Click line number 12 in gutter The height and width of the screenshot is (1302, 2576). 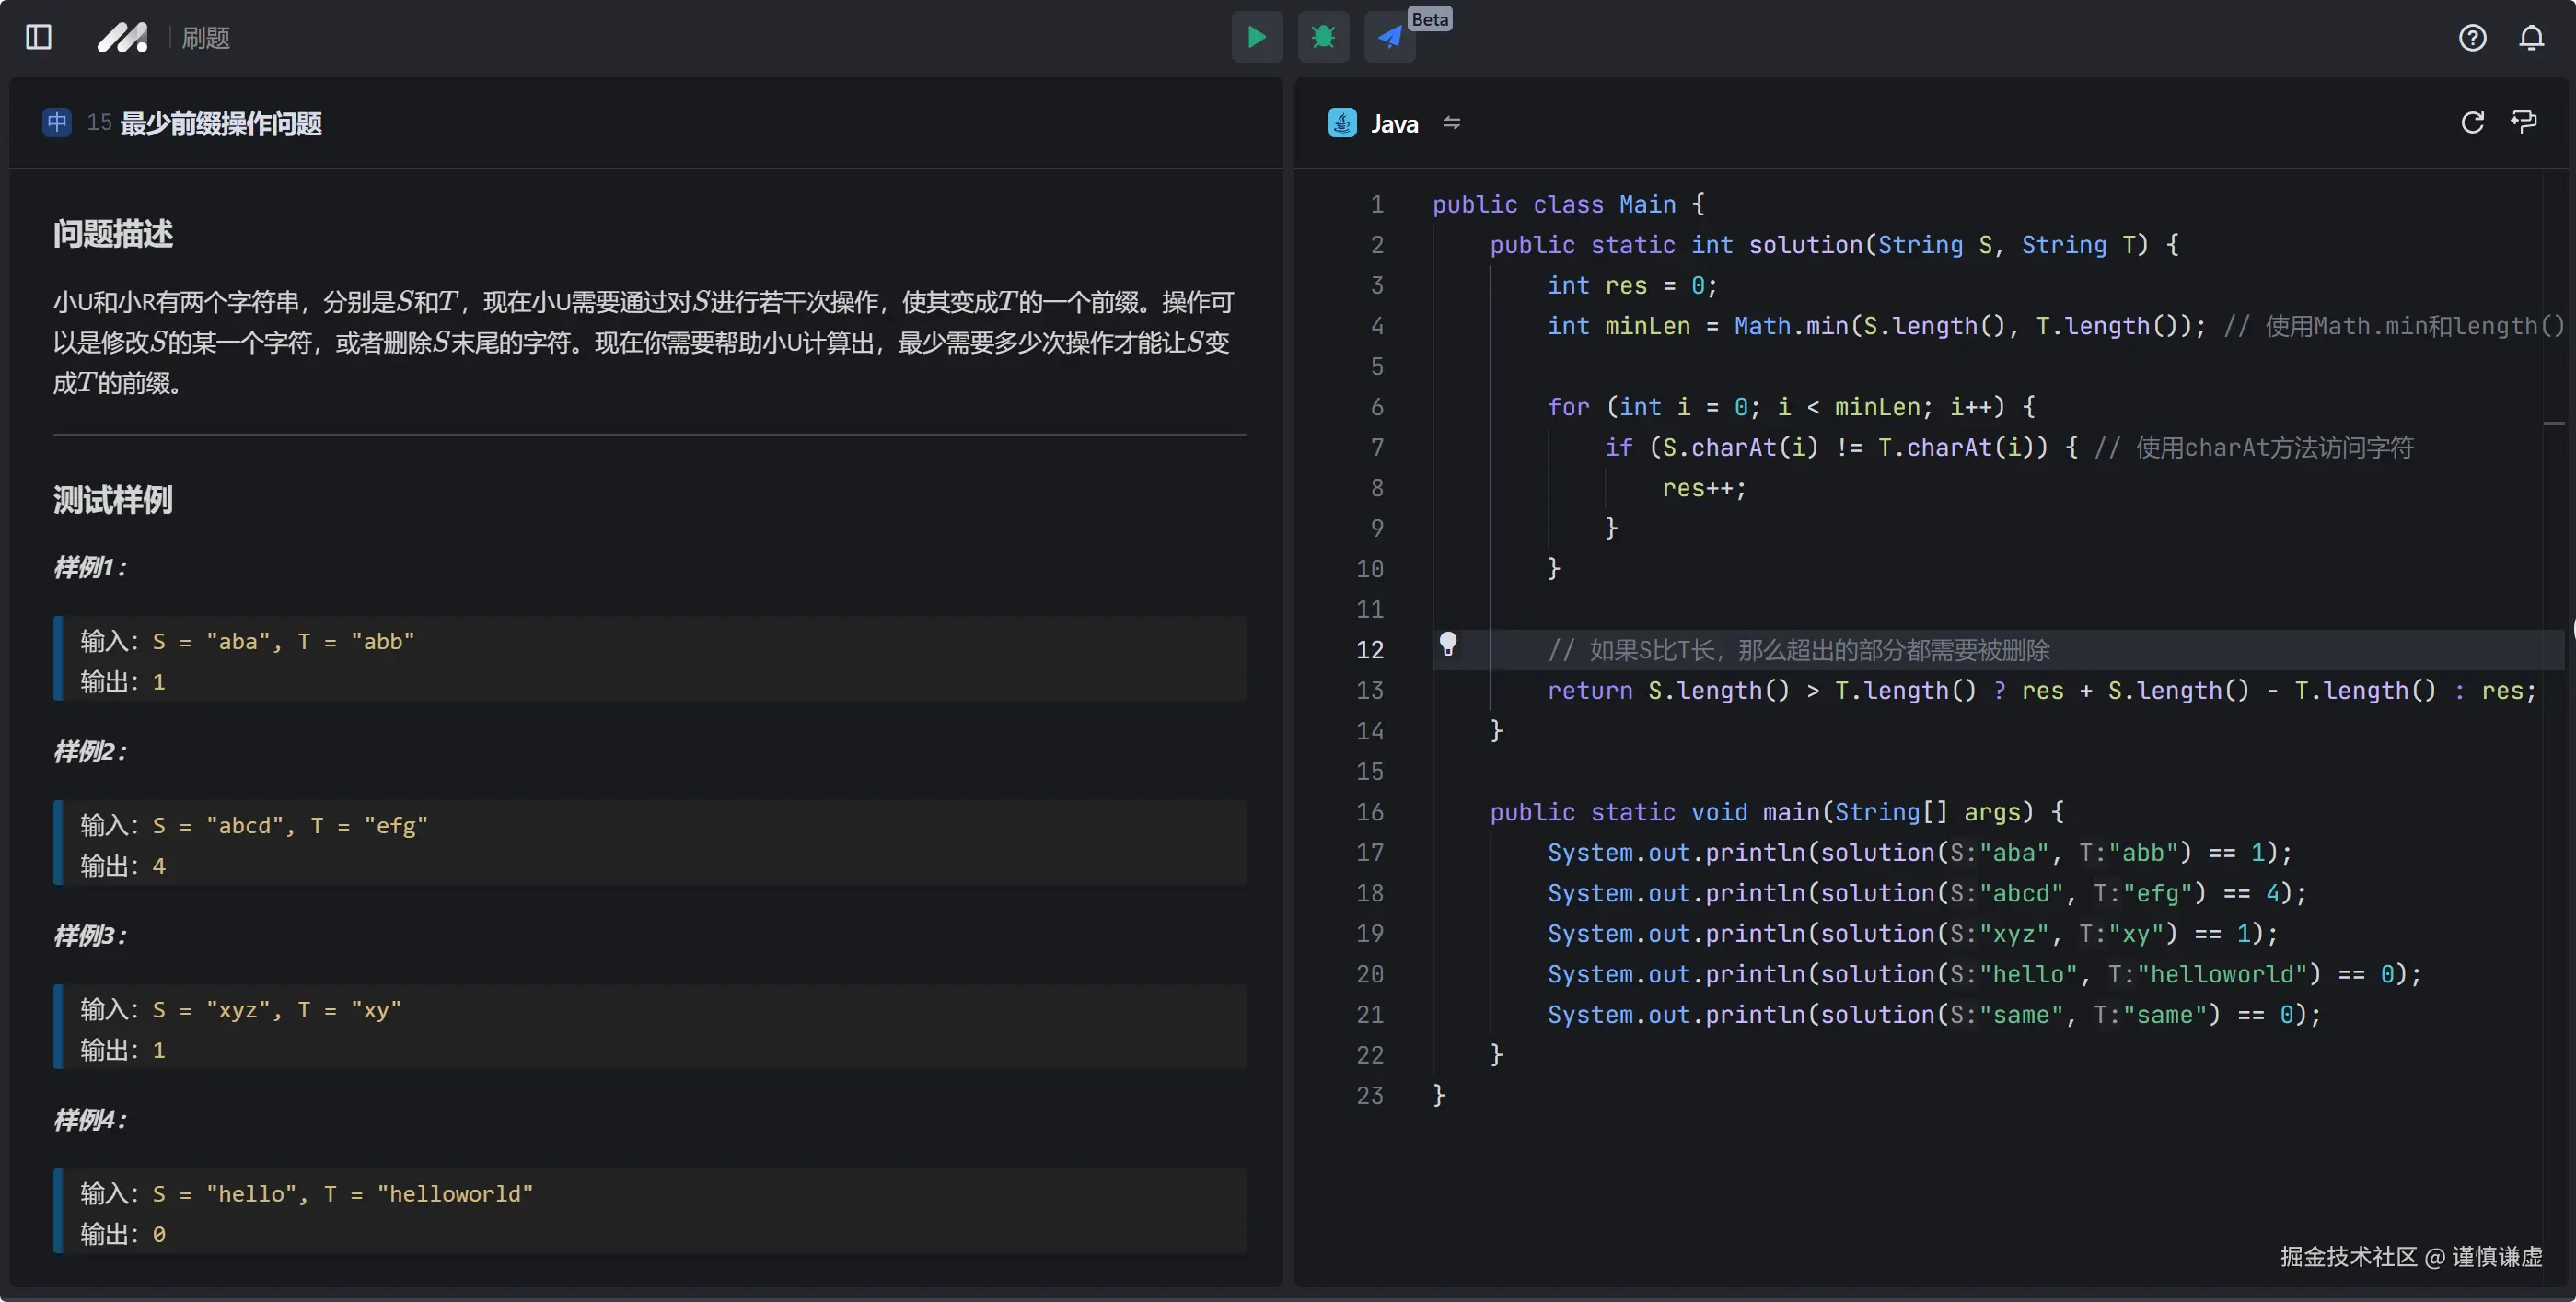(1369, 650)
